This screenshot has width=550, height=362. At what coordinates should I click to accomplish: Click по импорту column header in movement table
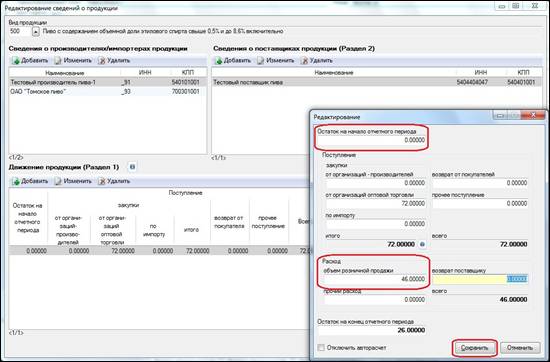[x=154, y=230]
